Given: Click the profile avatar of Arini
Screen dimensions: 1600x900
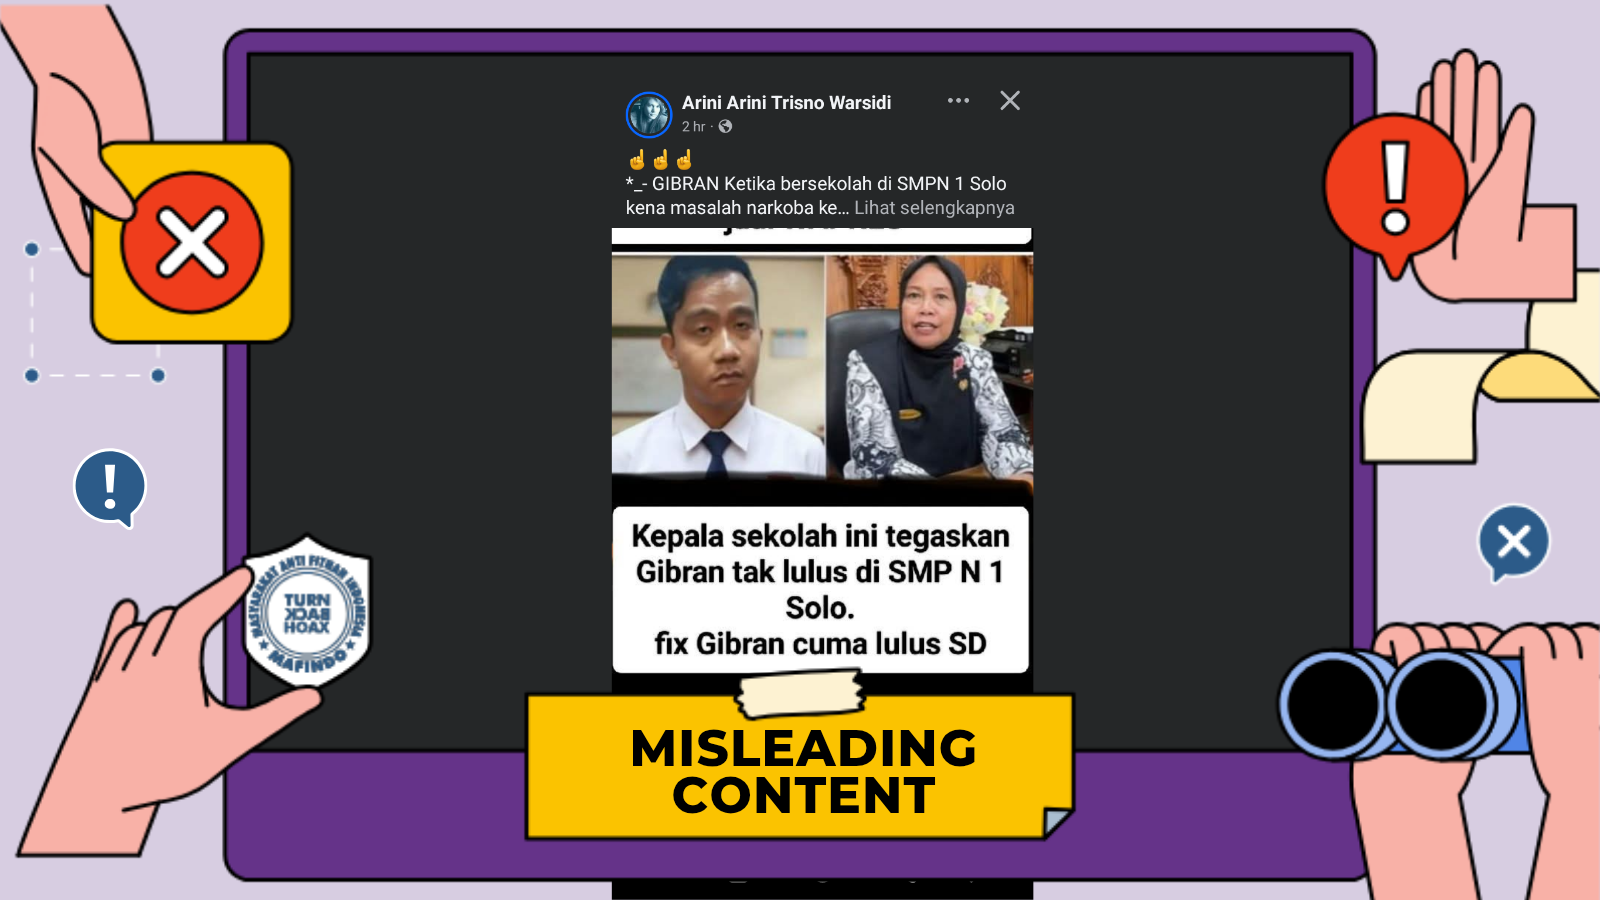Looking at the screenshot, I should 648,115.
